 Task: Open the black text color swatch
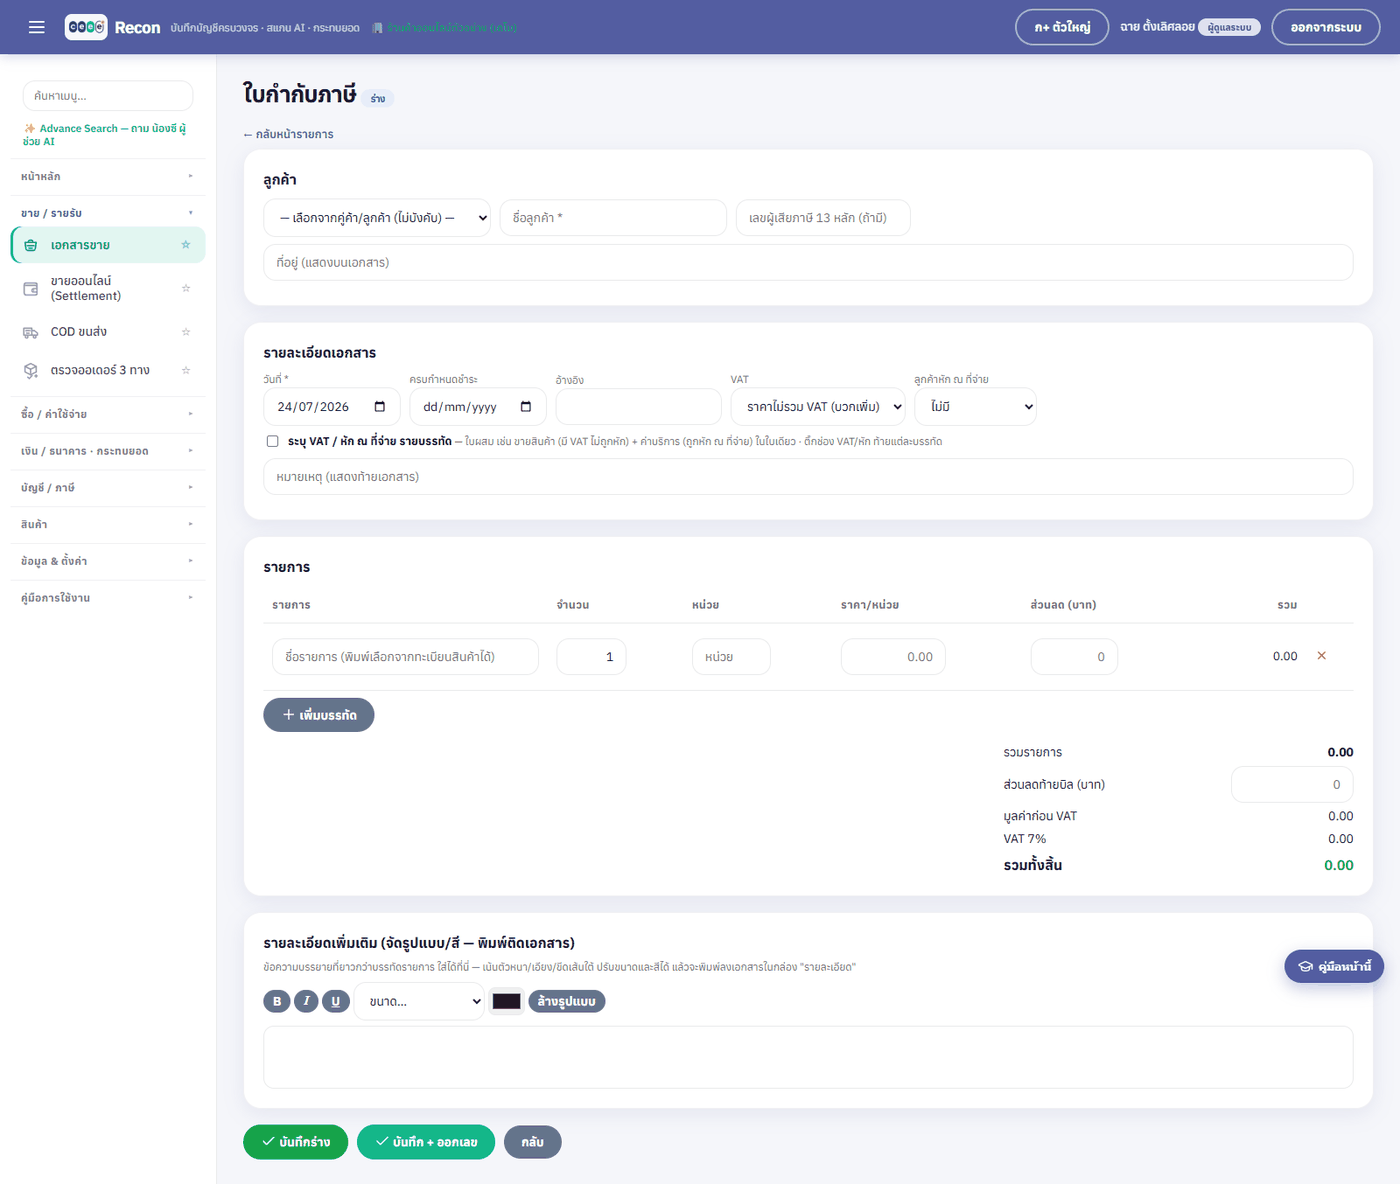(507, 1001)
